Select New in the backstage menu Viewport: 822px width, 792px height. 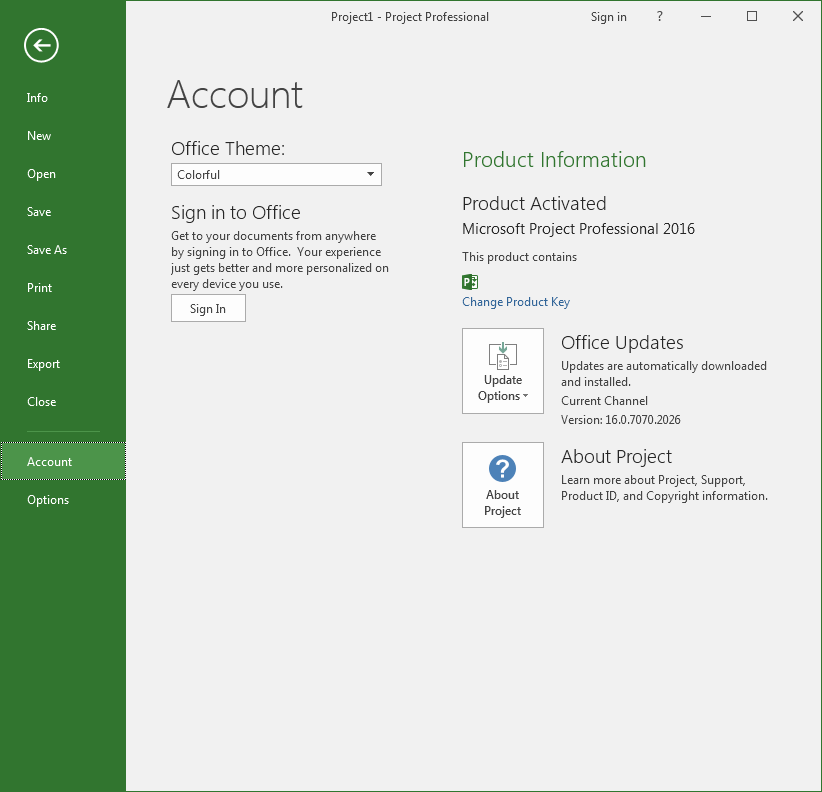tap(63, 136)
